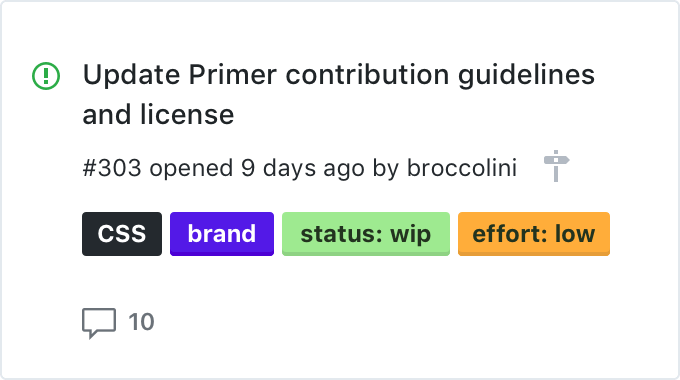The height and width of the screenshot is (380, 680).
Task: Select the green "status: wip" label
Action: coord(366,234)
